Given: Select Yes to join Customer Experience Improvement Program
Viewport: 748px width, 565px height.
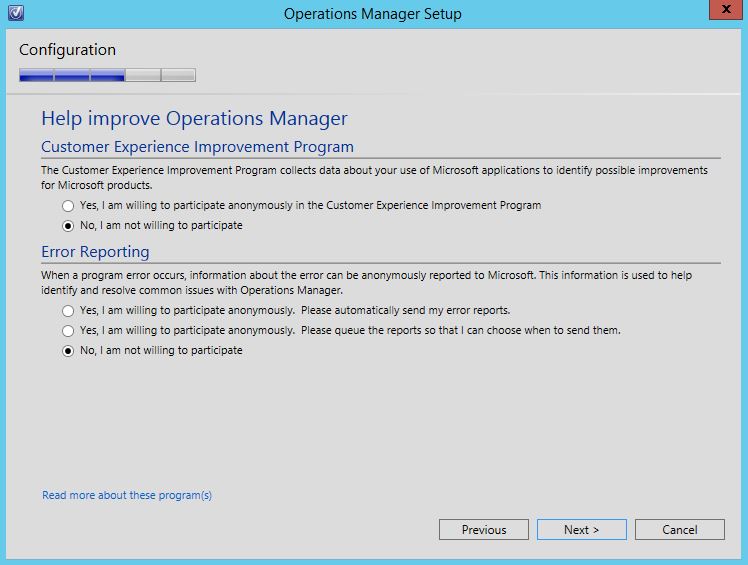Looking at the screenshot, I should 68,205.
